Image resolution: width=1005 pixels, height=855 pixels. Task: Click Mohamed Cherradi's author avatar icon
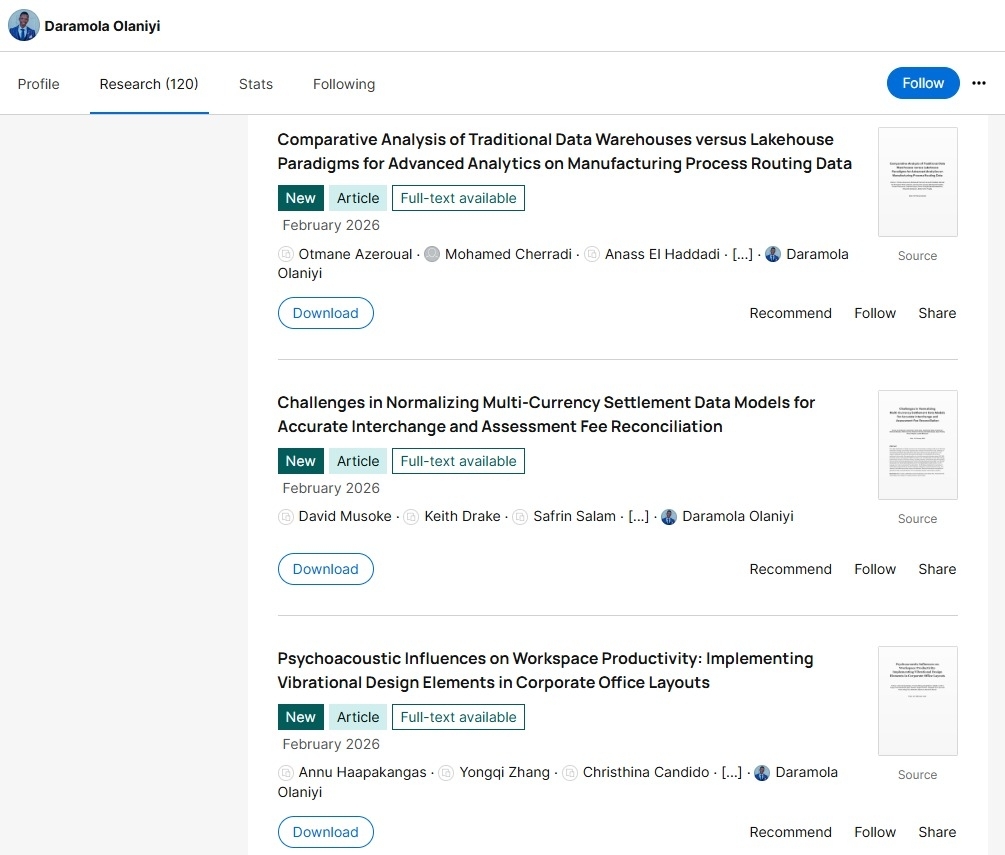[432, 254]
